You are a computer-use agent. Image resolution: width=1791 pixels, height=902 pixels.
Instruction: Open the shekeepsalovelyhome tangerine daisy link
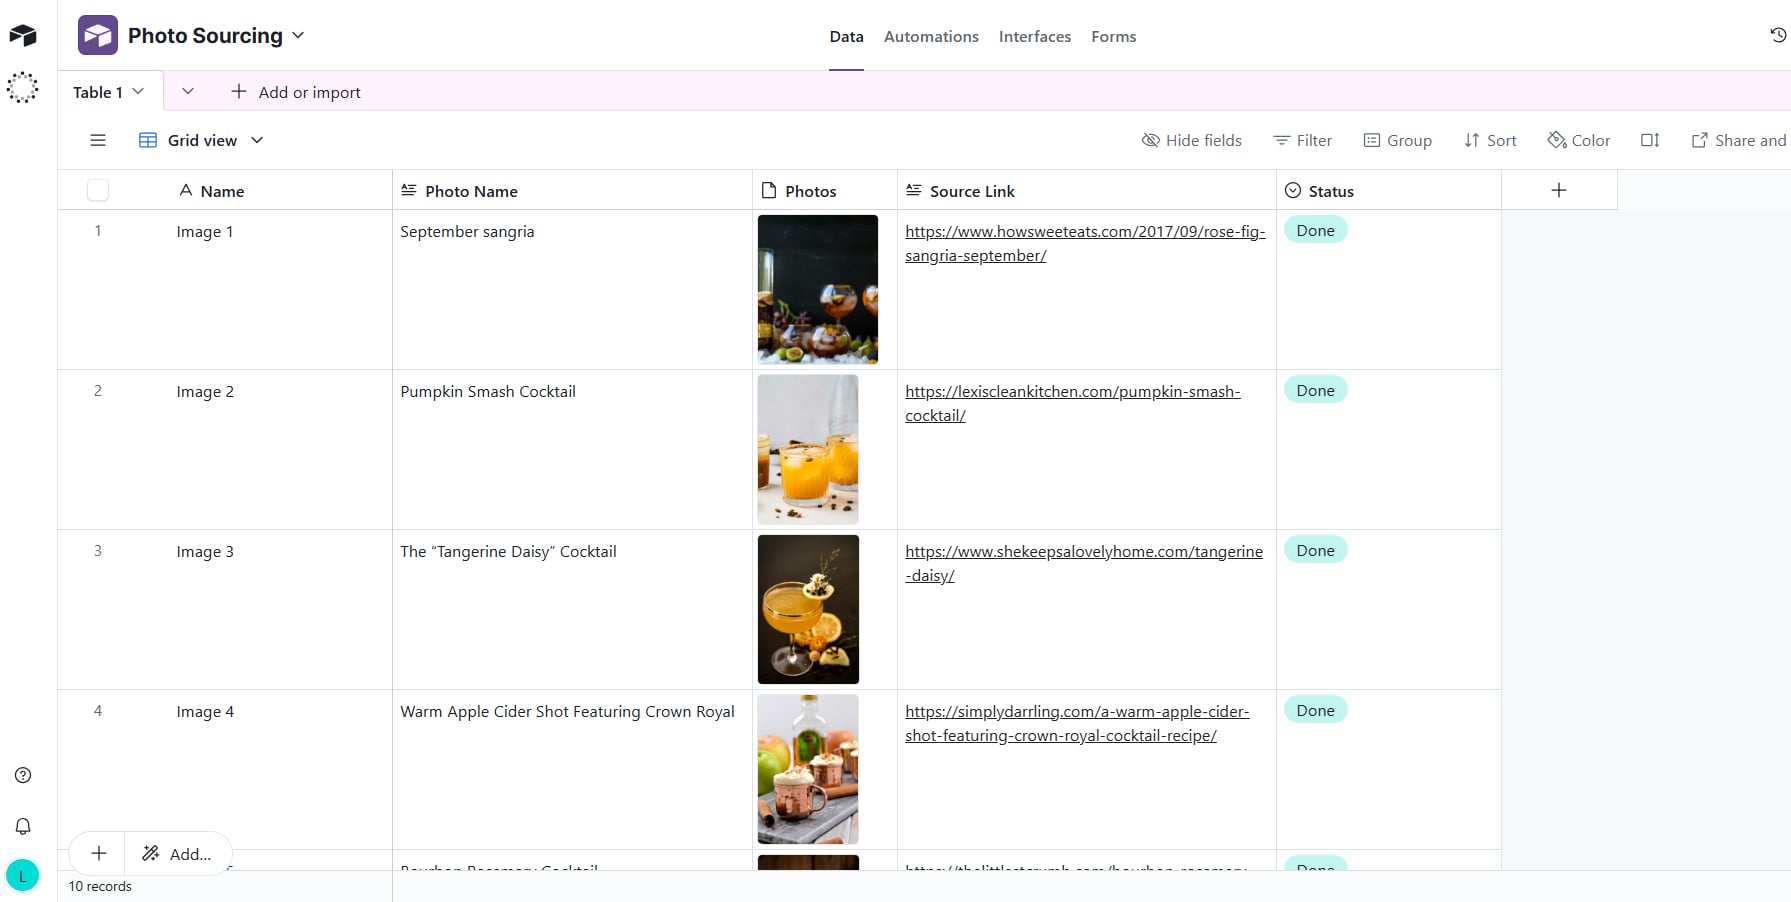point(1084,563)
